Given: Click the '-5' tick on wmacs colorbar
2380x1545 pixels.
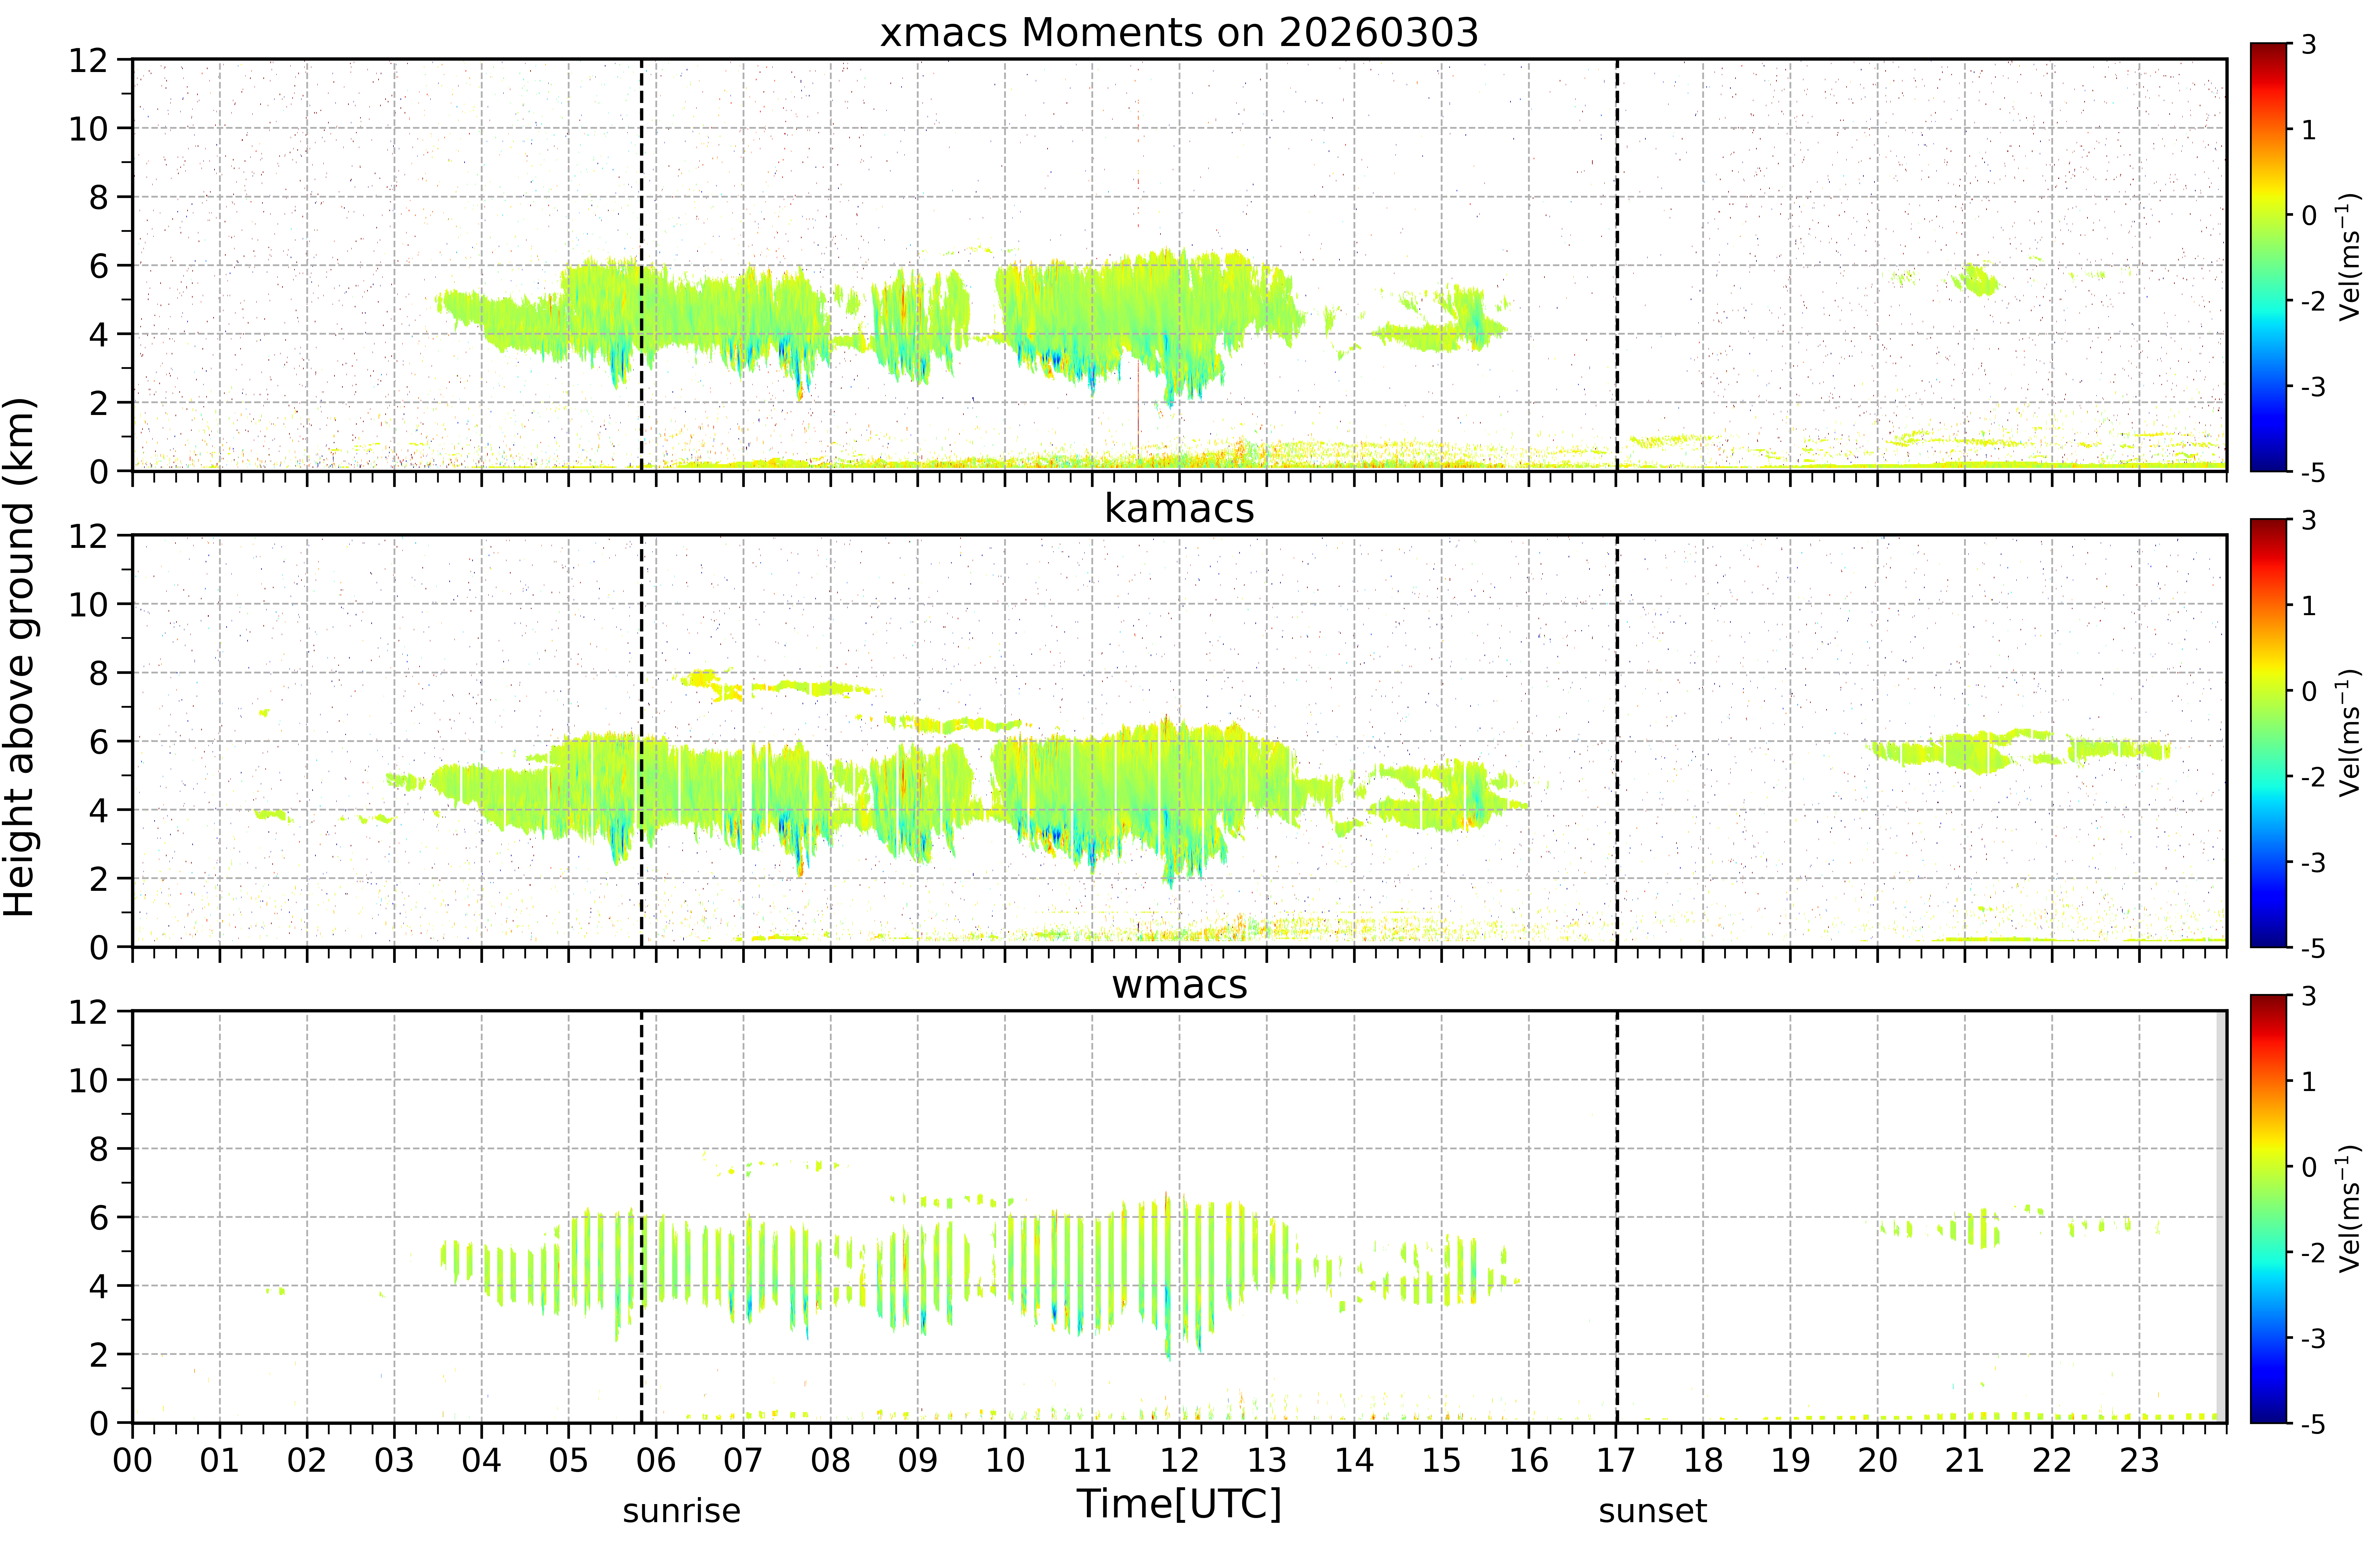Looking at the screenshot, I should [2313, 1424].
